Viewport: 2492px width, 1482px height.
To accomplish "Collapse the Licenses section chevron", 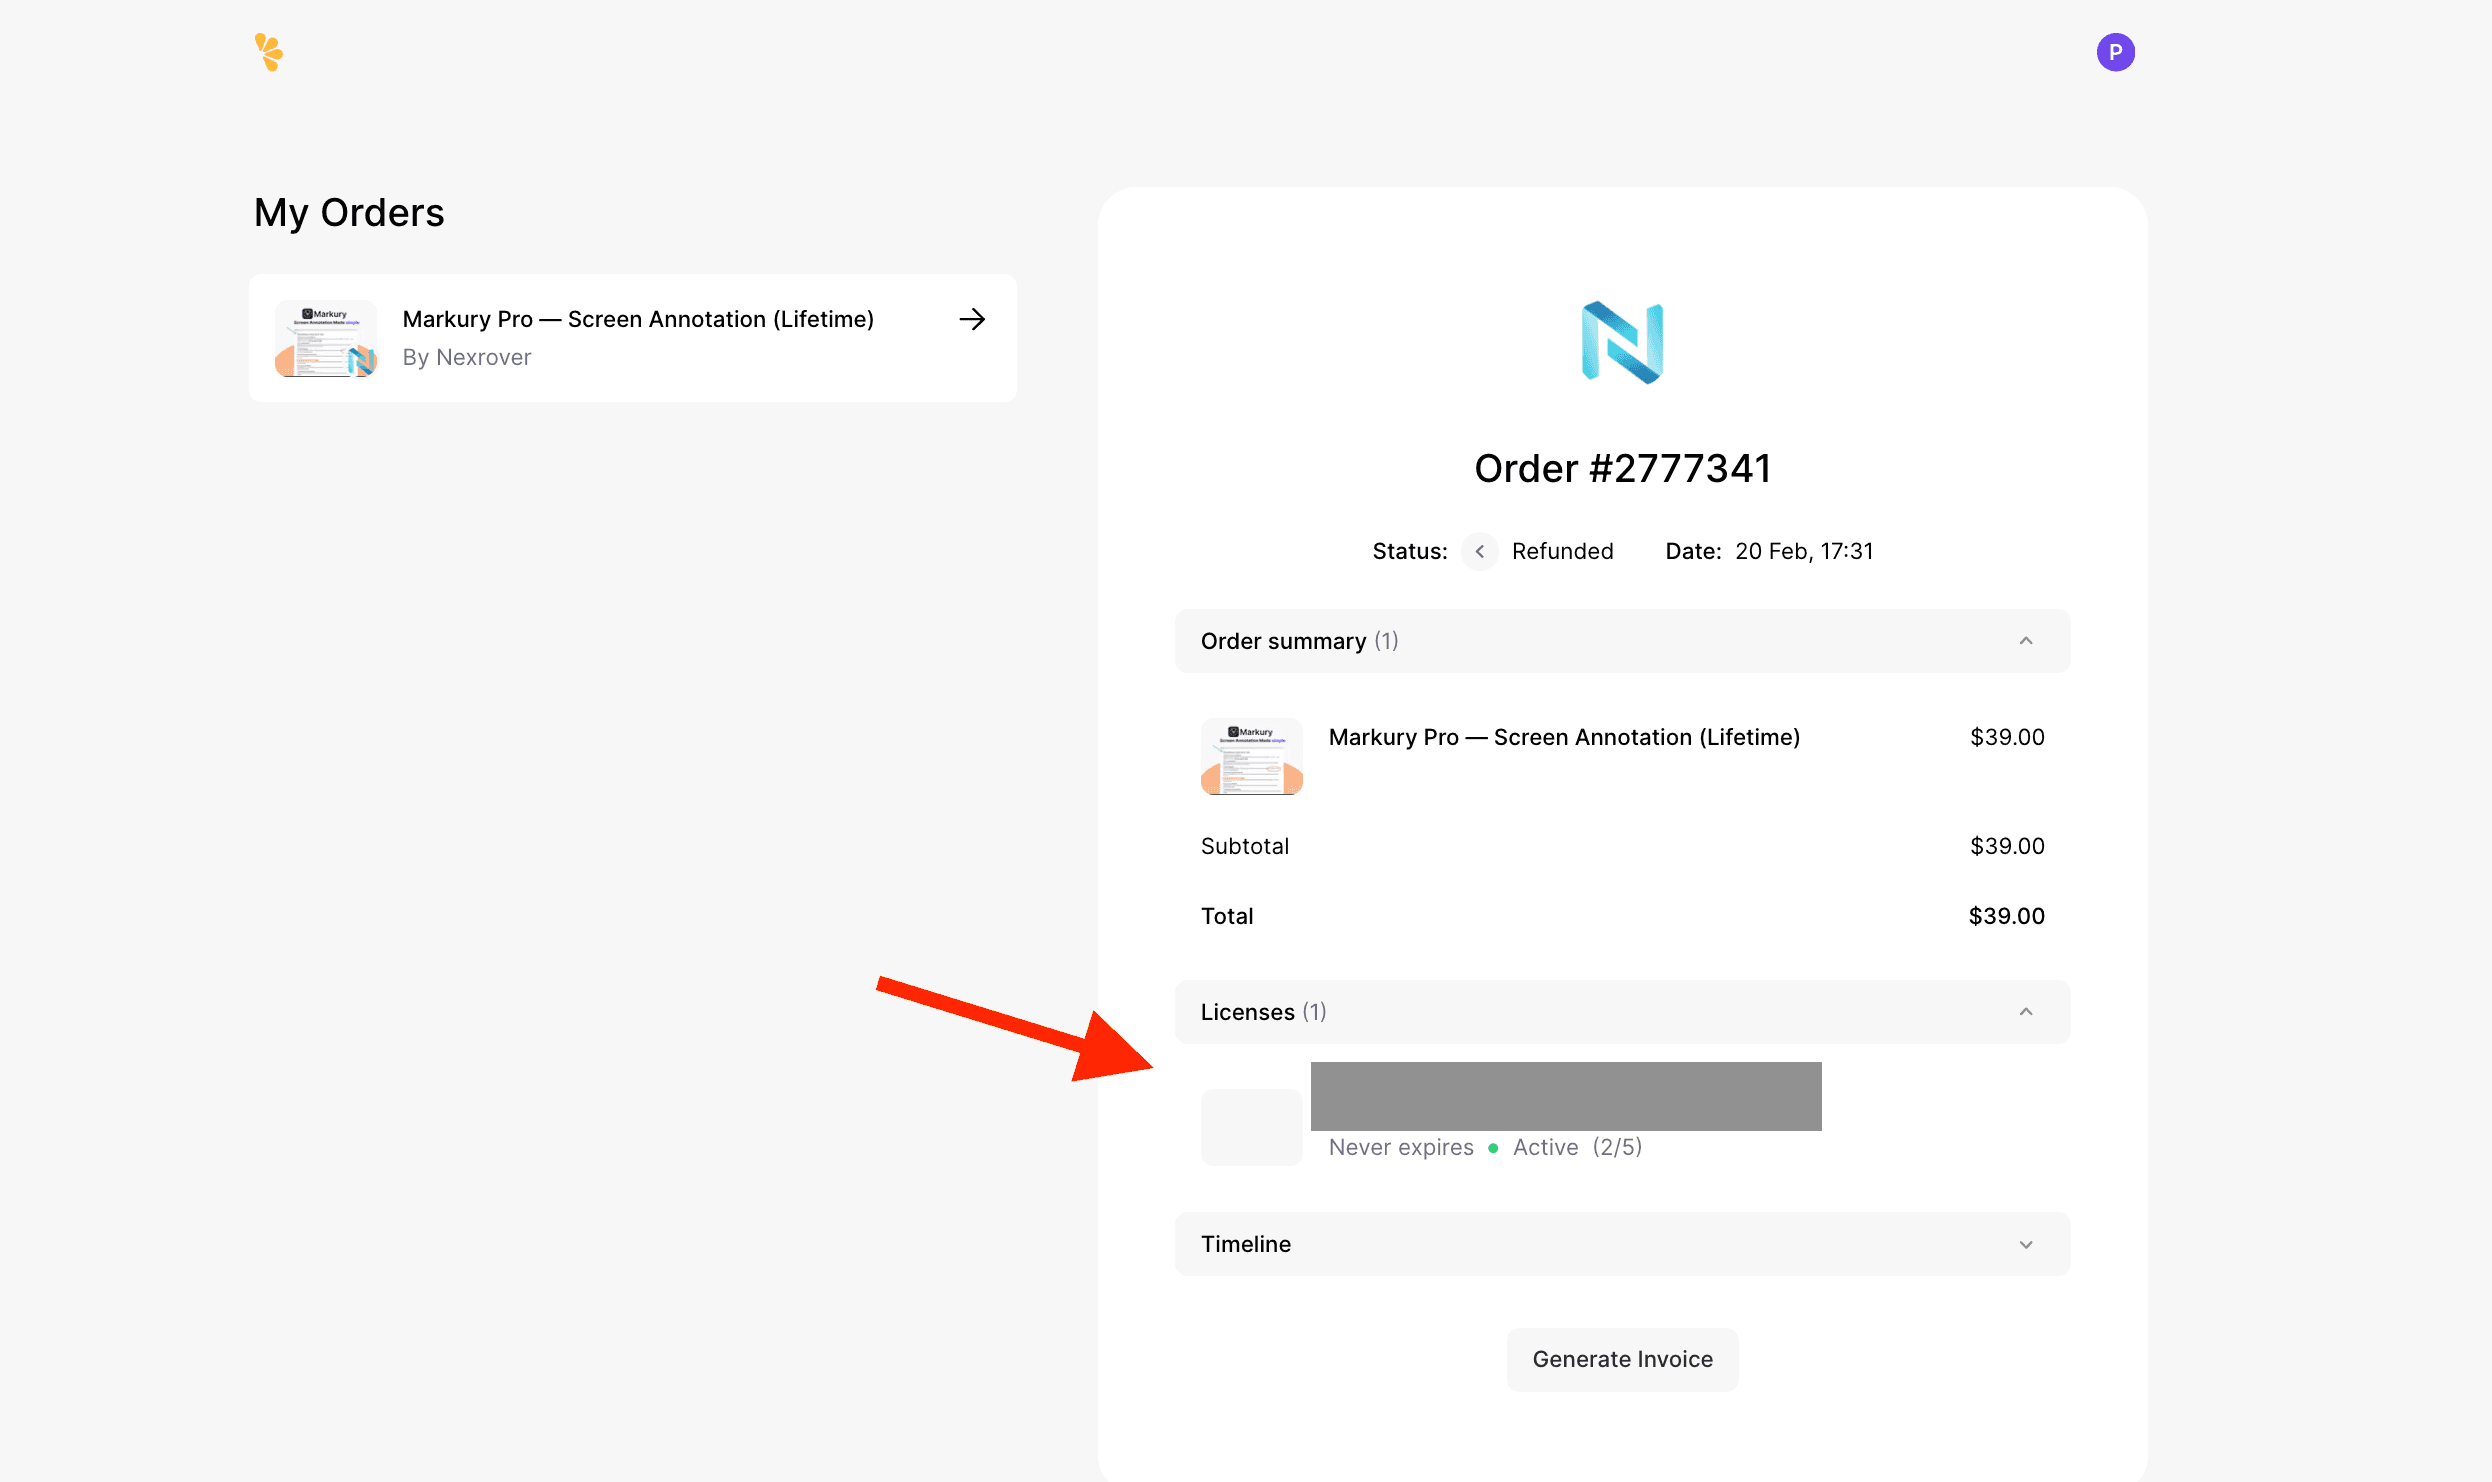I will [2026, 1012].
